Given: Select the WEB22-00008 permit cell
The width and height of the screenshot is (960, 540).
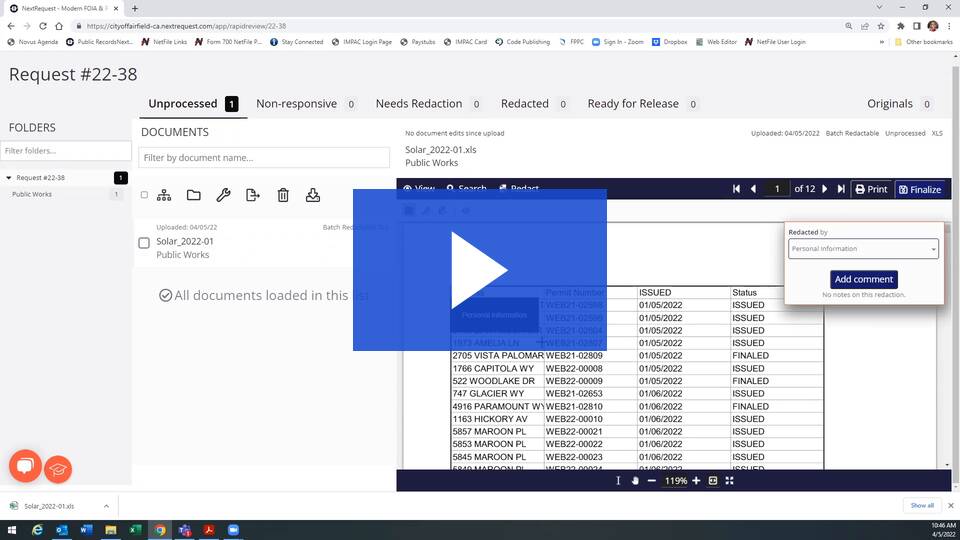Looking at the screenshot, I should coord(590,369).
